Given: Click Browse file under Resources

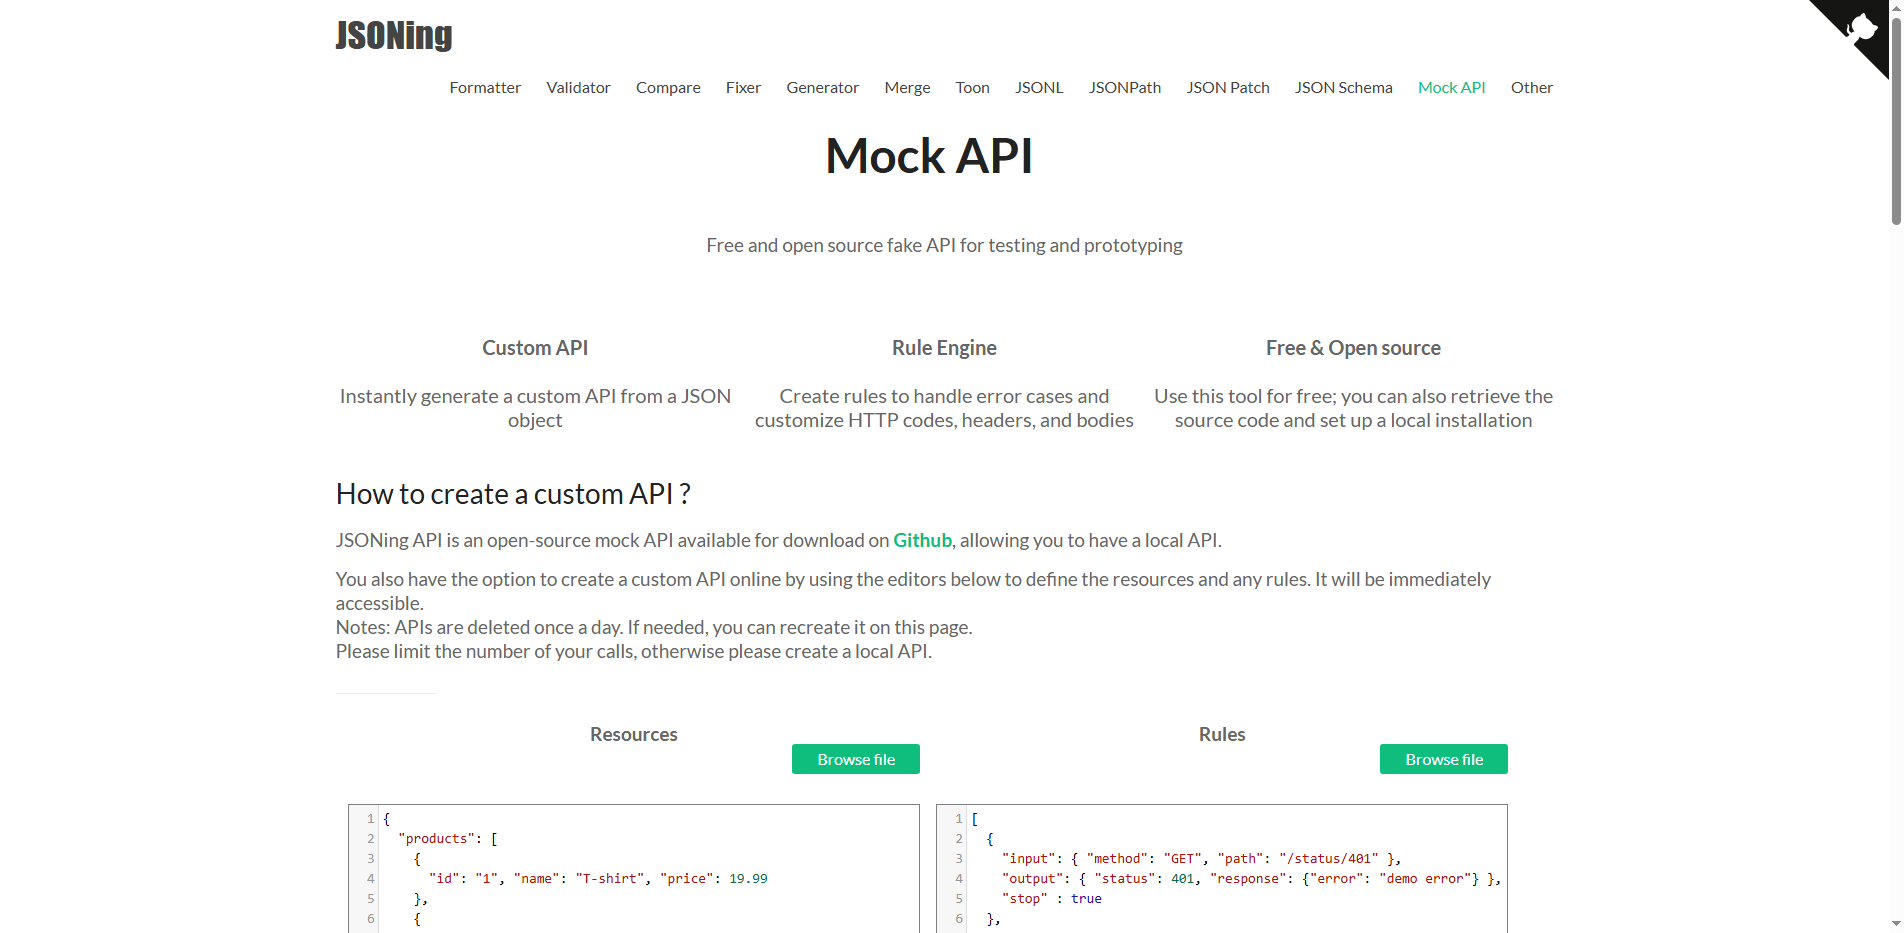Looking at the screenshot, I should click(855, 759).
